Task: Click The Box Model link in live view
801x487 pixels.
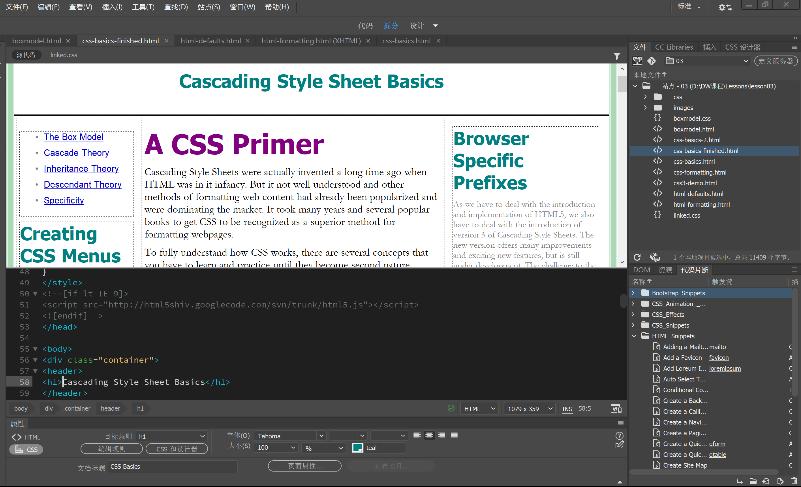Action: pos(74,137)
